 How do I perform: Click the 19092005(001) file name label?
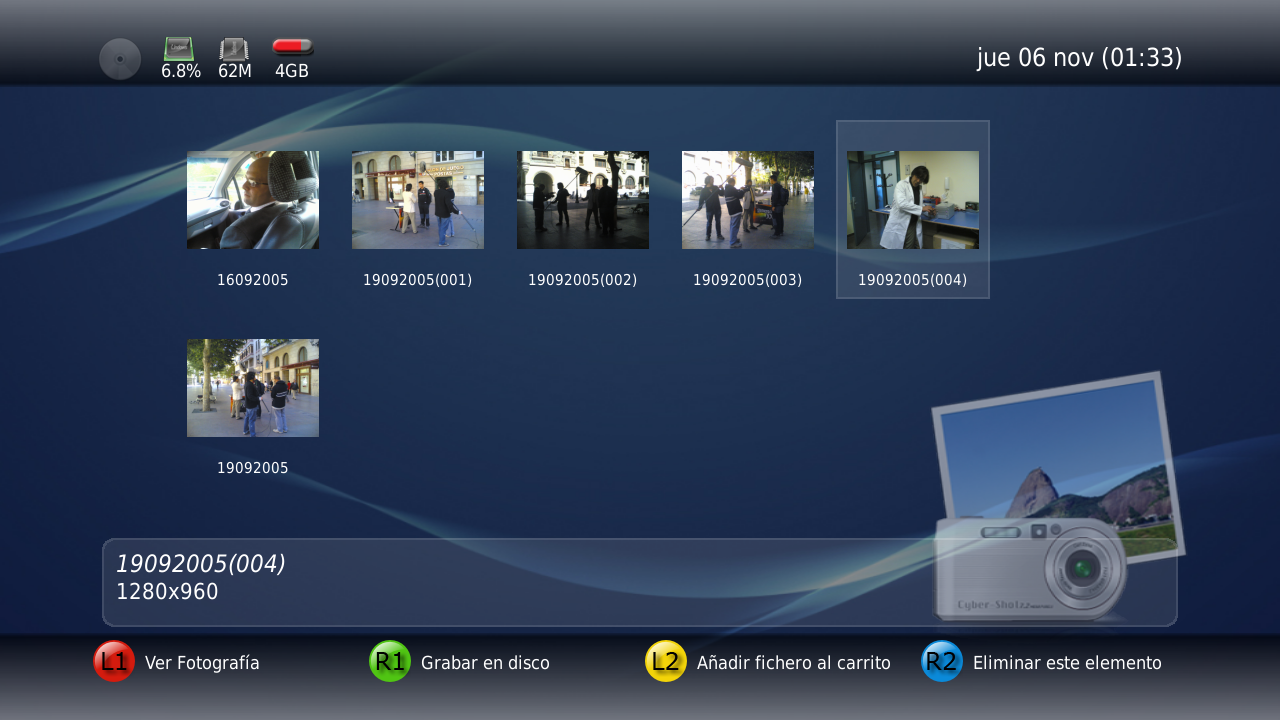(x=418, y=280)
